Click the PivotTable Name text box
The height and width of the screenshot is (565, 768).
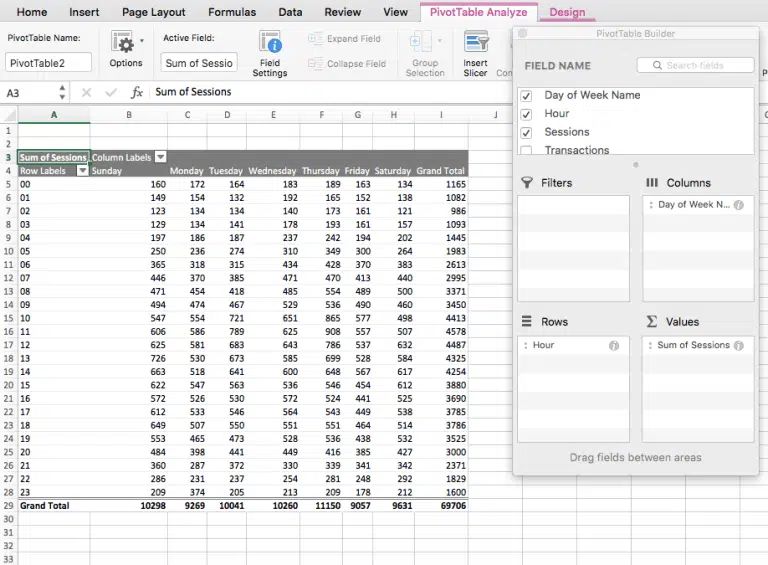point(48,63)
